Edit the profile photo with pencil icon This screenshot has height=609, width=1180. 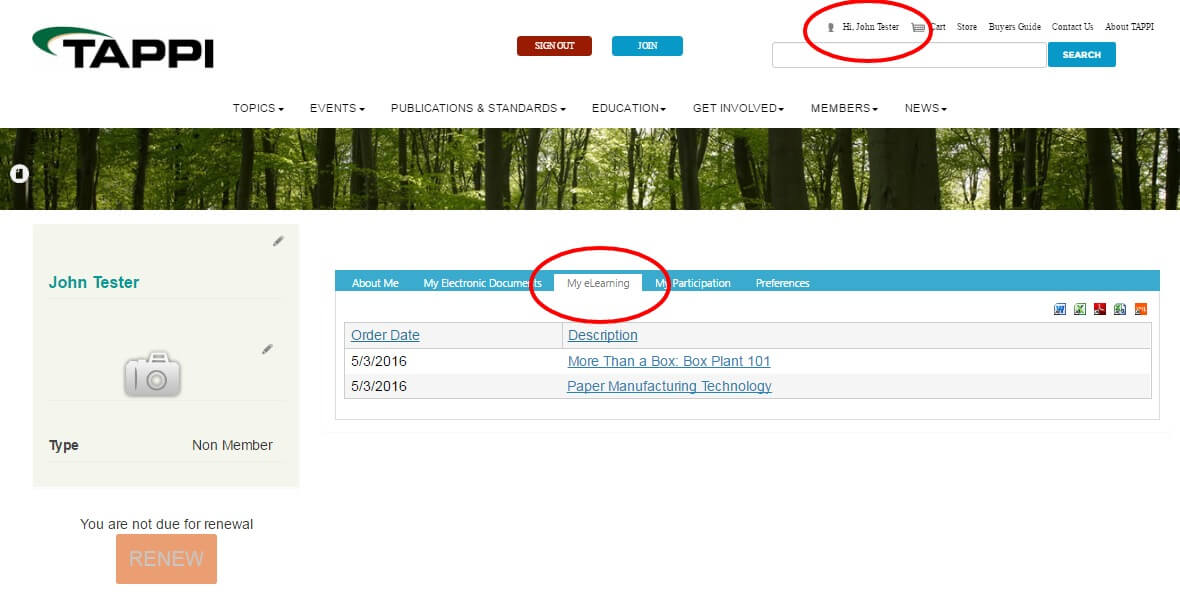pos(267,349)
